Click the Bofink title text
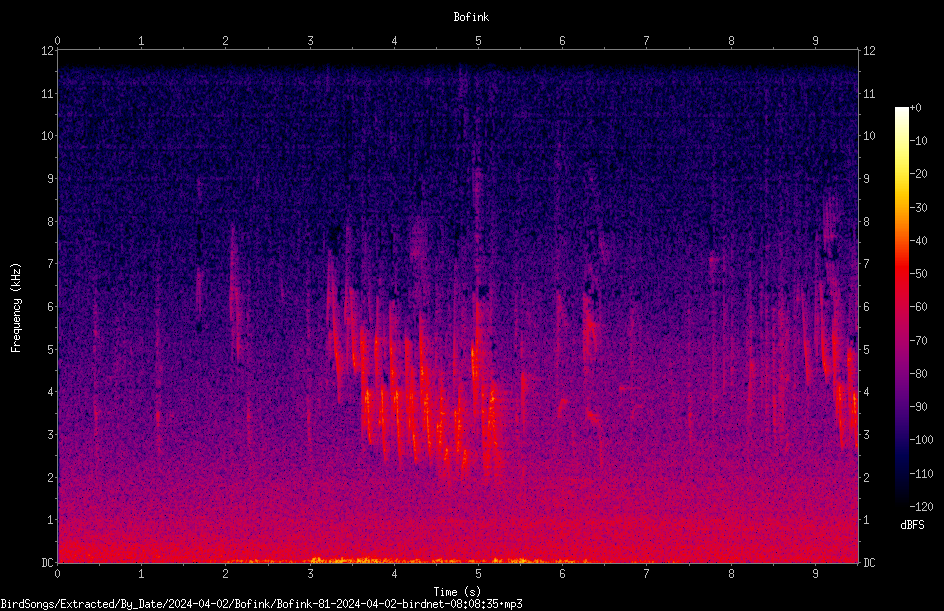The height and width of the screenshot is (611, 944). point(471,17)
